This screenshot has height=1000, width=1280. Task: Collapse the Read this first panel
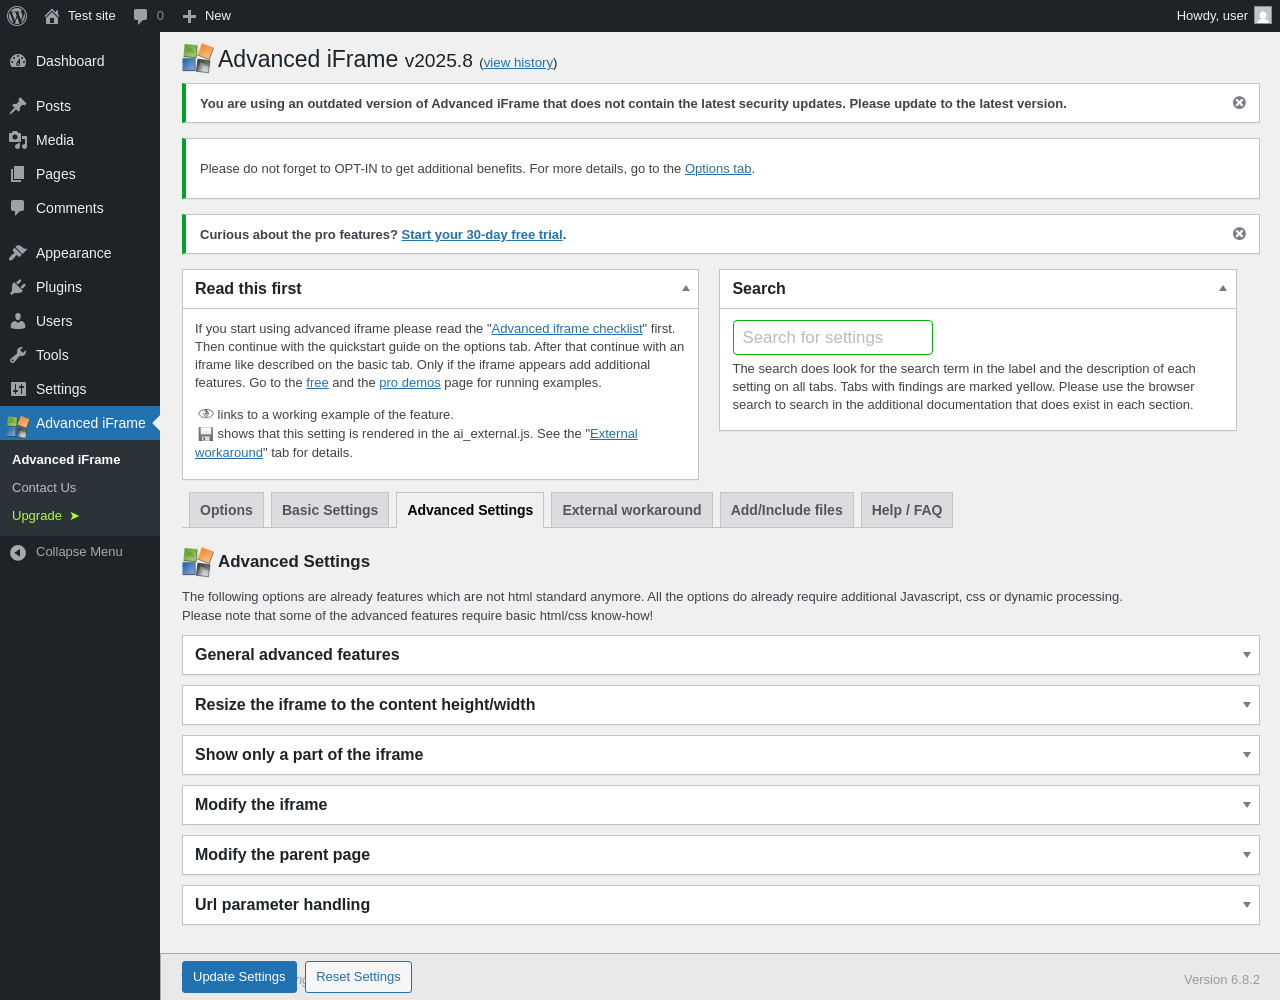pos(686,288)
